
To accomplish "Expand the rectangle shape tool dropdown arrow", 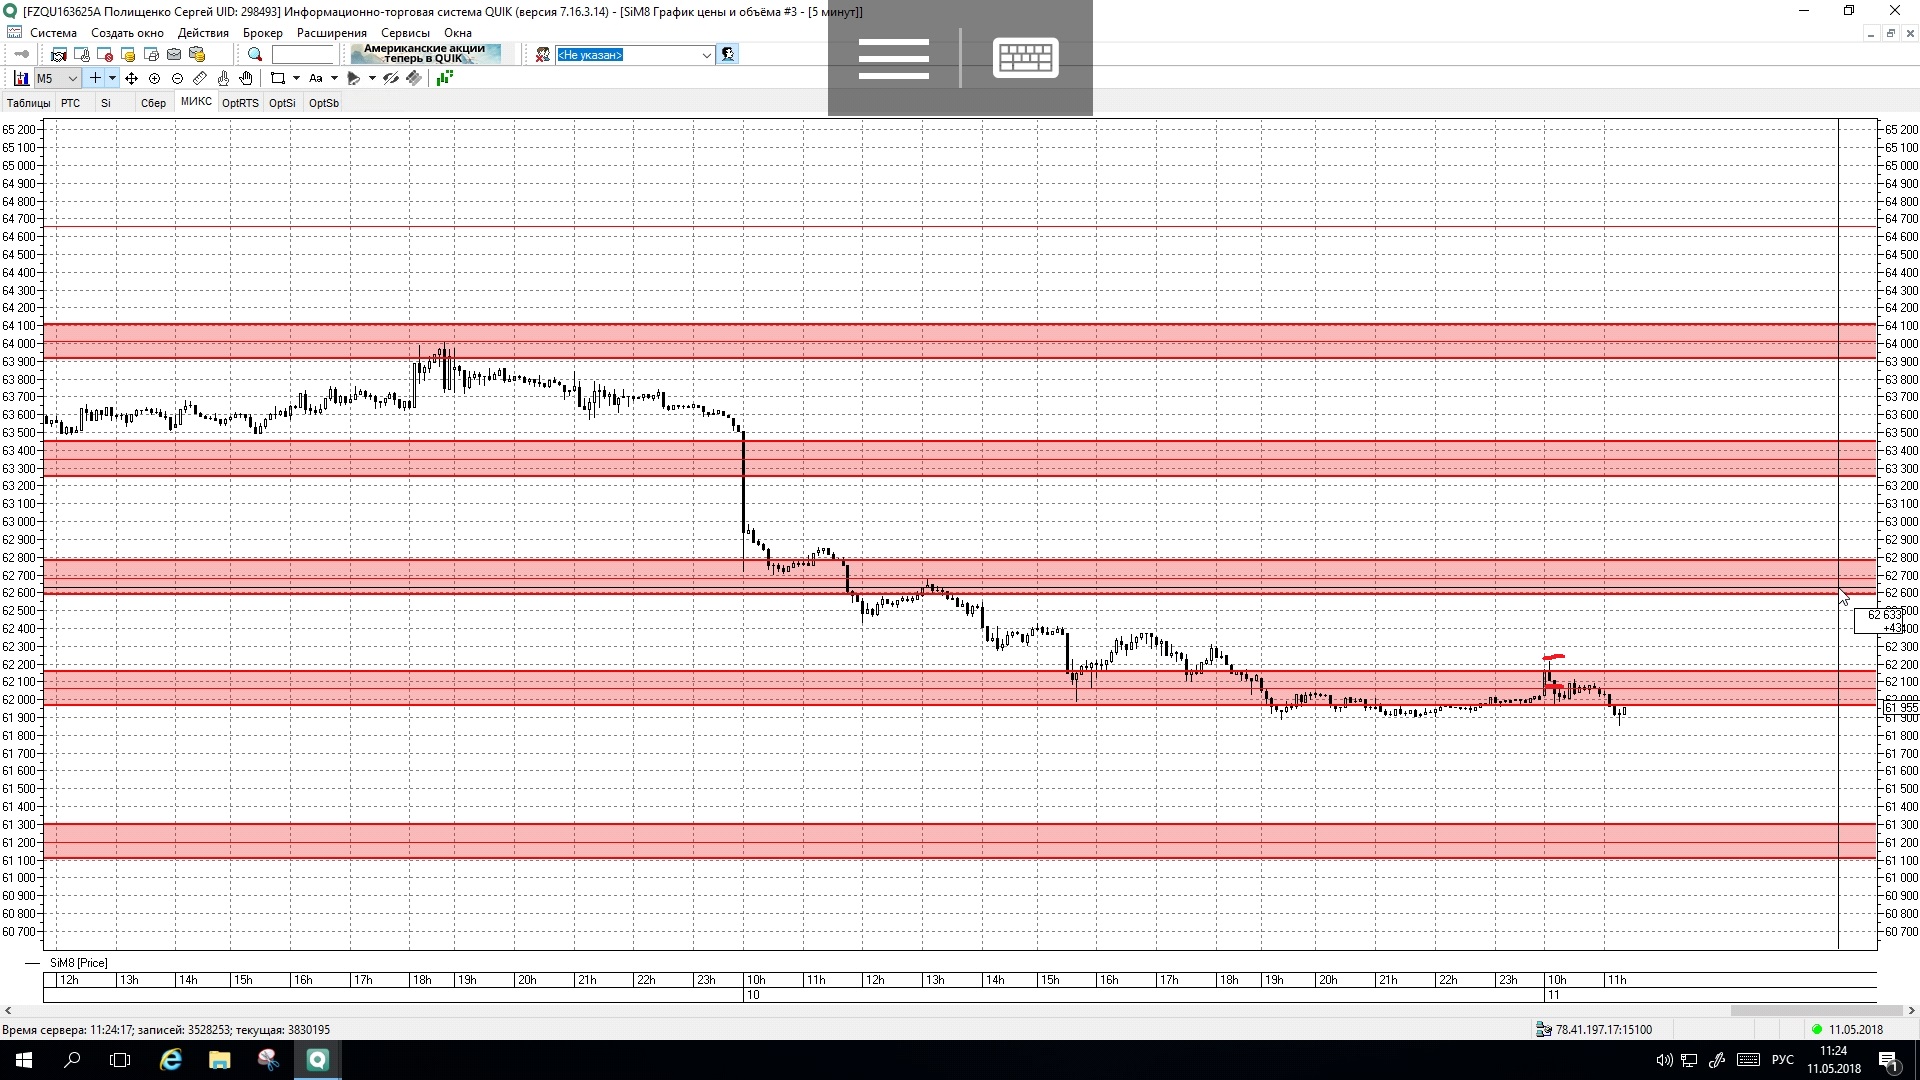I will click(296, 78).
